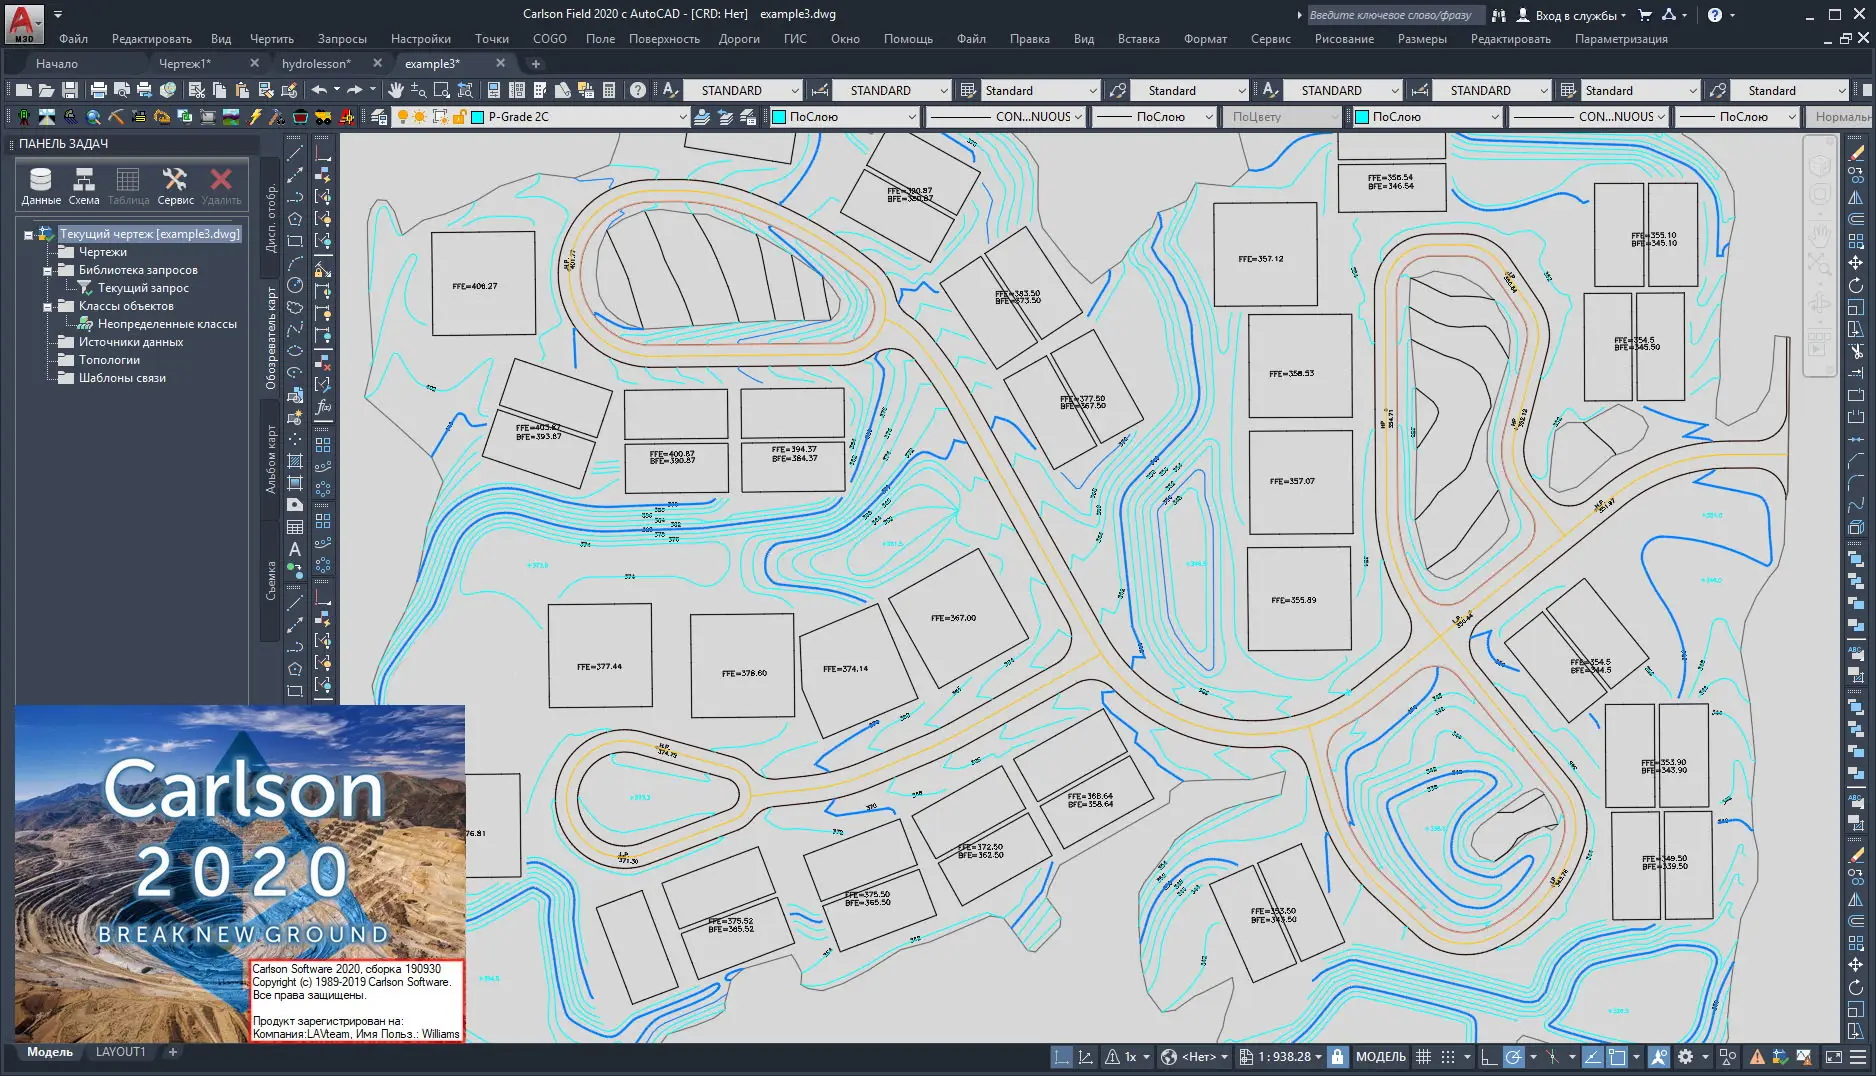Toggle the grid display in status bar
The height and width of the screenshot is (1076, 1876).
coord(1424,1057)
